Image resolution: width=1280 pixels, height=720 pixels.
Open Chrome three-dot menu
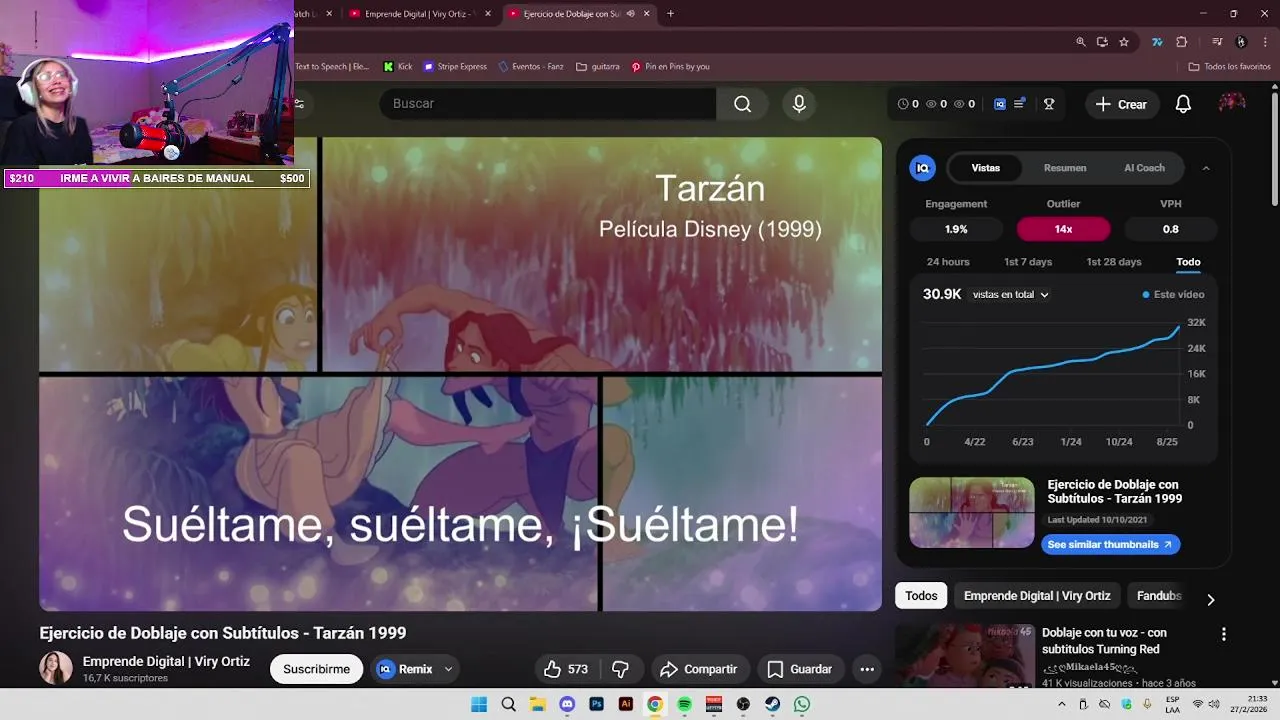point(1265,42)
